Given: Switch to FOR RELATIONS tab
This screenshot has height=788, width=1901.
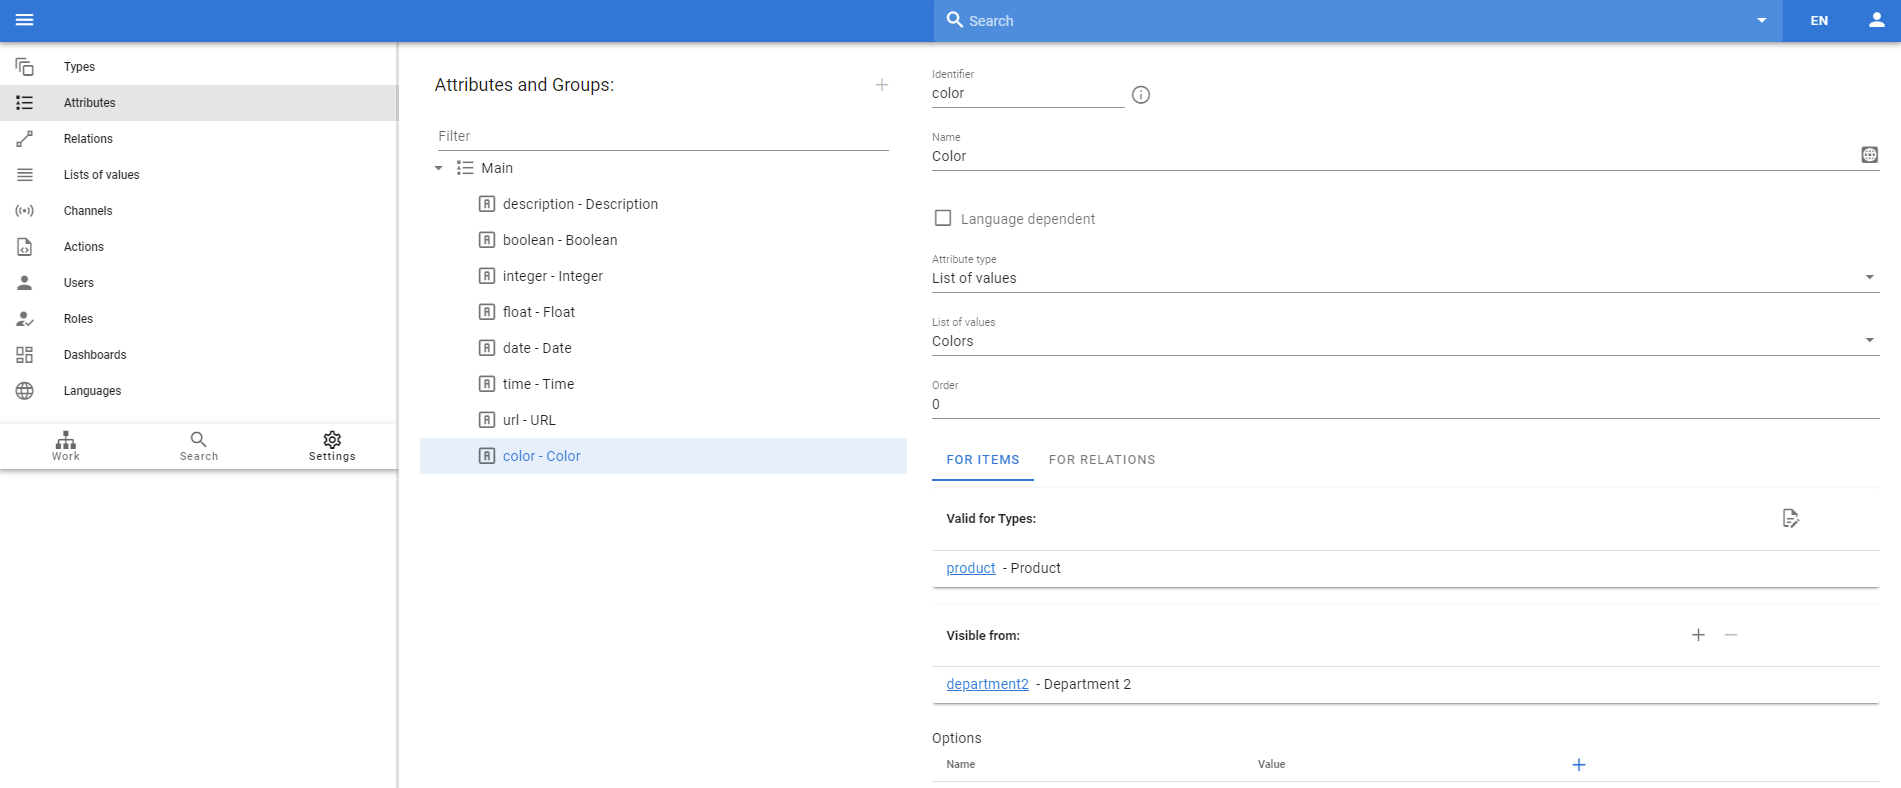Looking at the screenshot, I should click(x=1102, y=460).
